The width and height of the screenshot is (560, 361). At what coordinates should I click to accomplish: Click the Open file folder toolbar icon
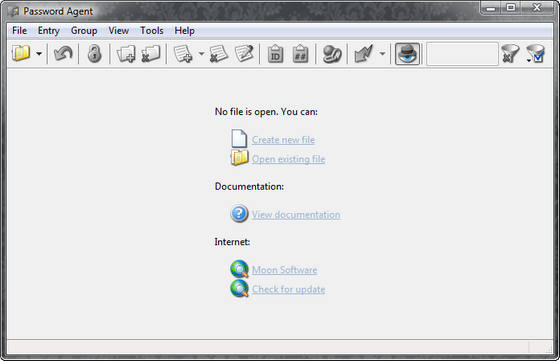(21, 54)
